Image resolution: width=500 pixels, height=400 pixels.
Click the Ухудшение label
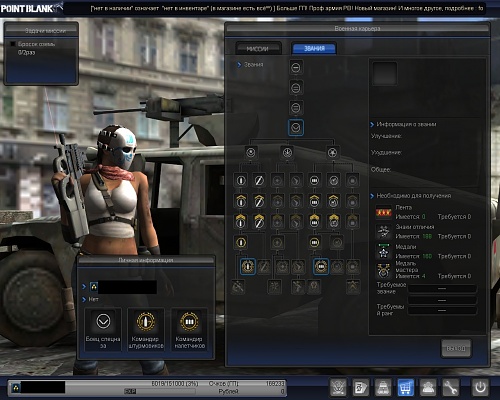(386, 153)
